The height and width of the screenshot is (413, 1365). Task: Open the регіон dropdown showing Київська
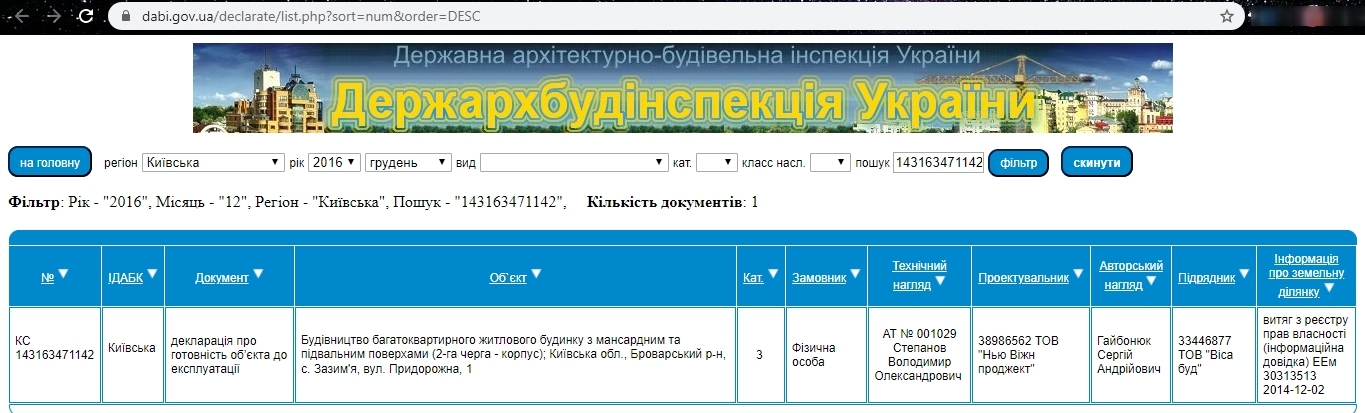(x=213, y=162)
